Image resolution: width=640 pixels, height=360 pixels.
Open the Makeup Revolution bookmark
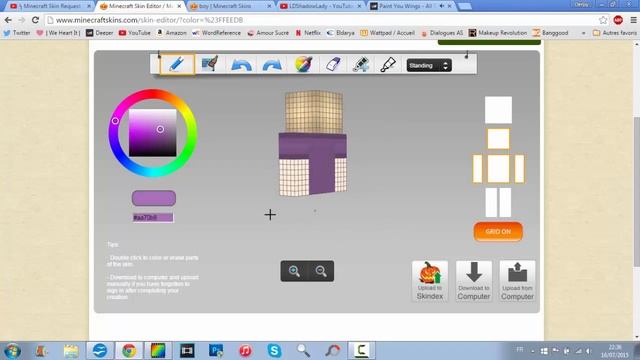(x=498, y=33)
